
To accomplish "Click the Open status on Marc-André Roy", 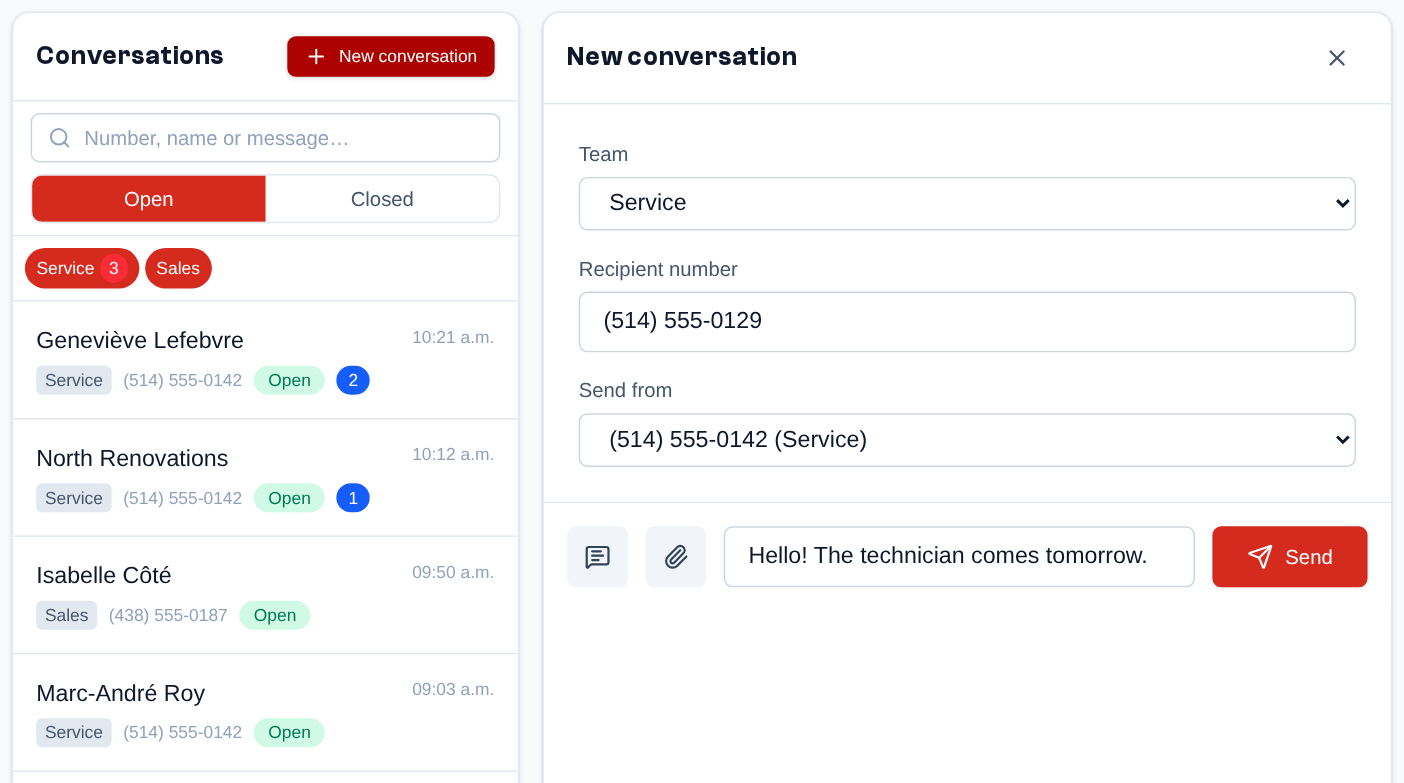I will [x=289, y=732].
